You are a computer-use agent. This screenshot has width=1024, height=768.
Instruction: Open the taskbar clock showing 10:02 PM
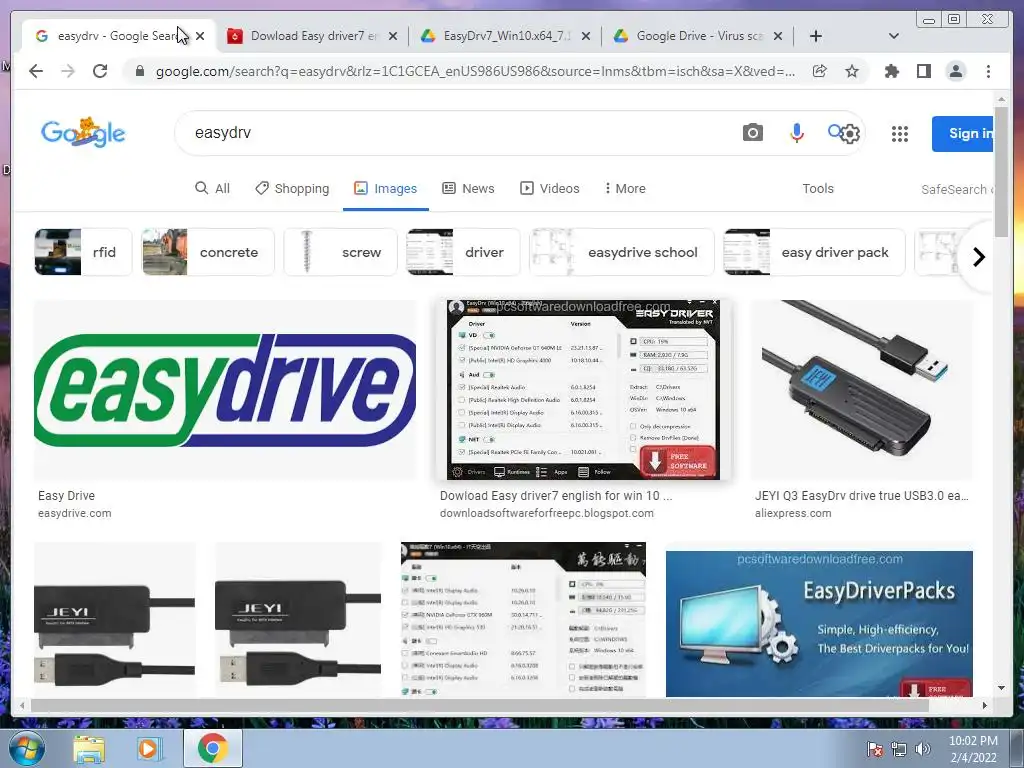tap(973, 749)
